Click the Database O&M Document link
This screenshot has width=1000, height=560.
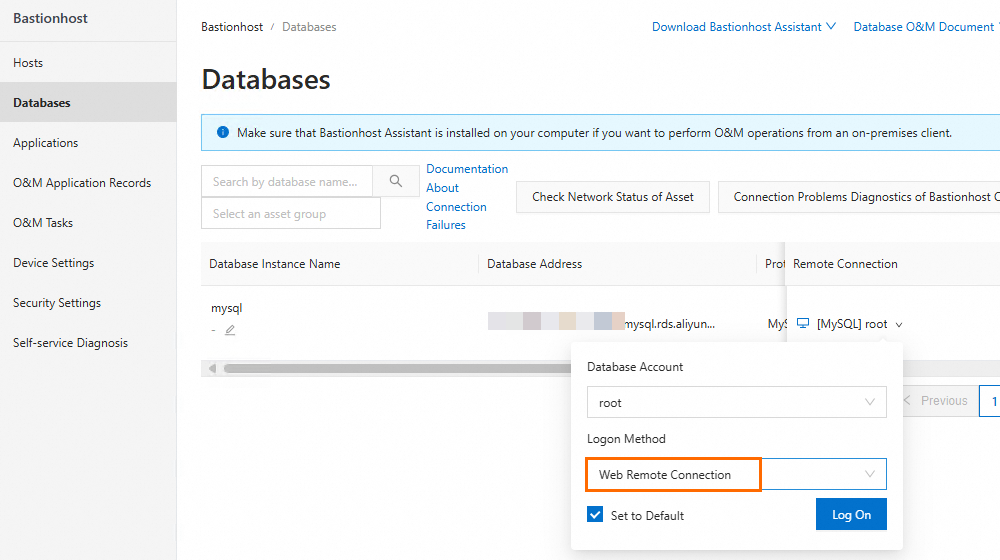coord(923,27)
